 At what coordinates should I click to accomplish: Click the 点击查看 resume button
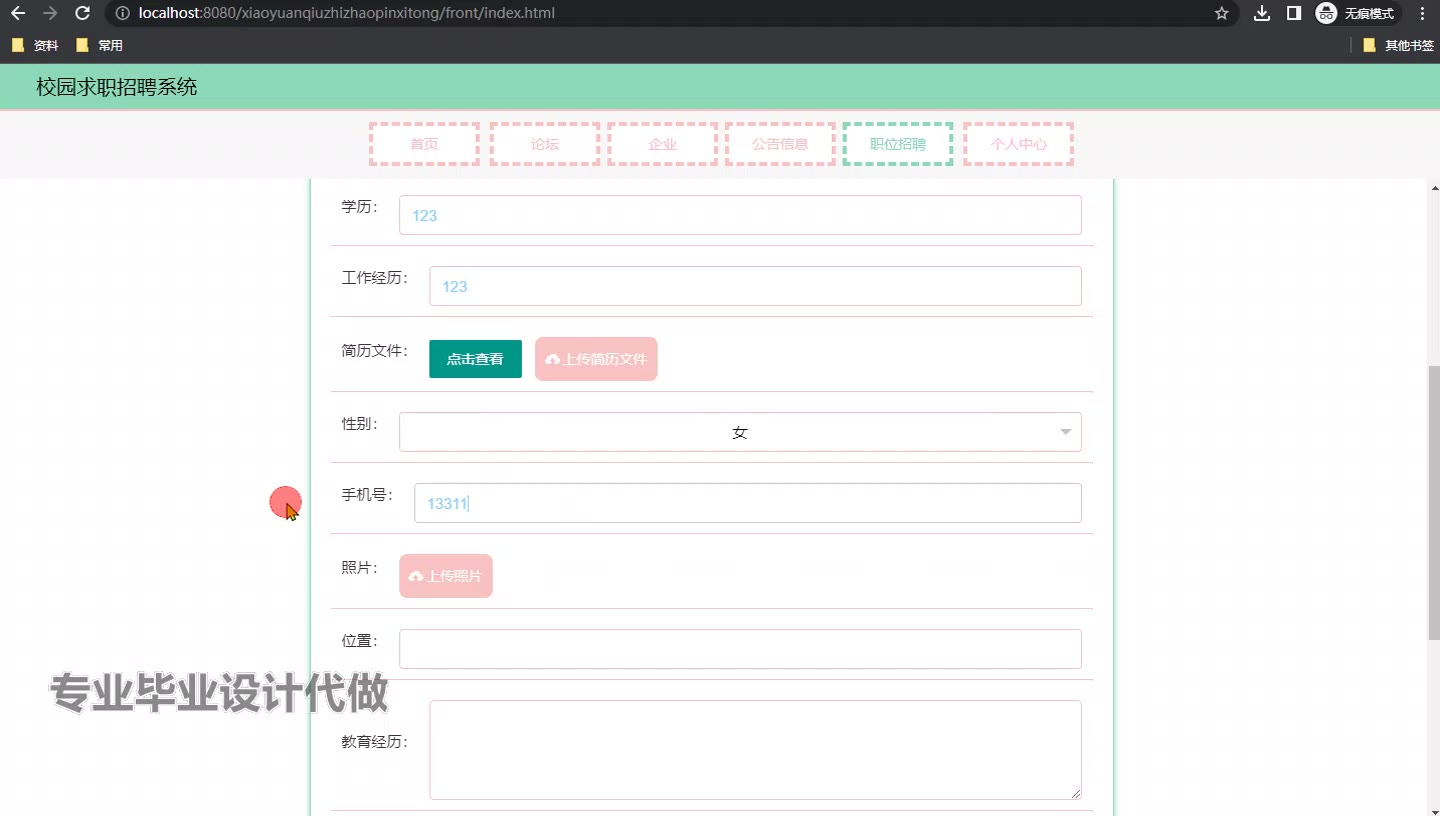475,359
